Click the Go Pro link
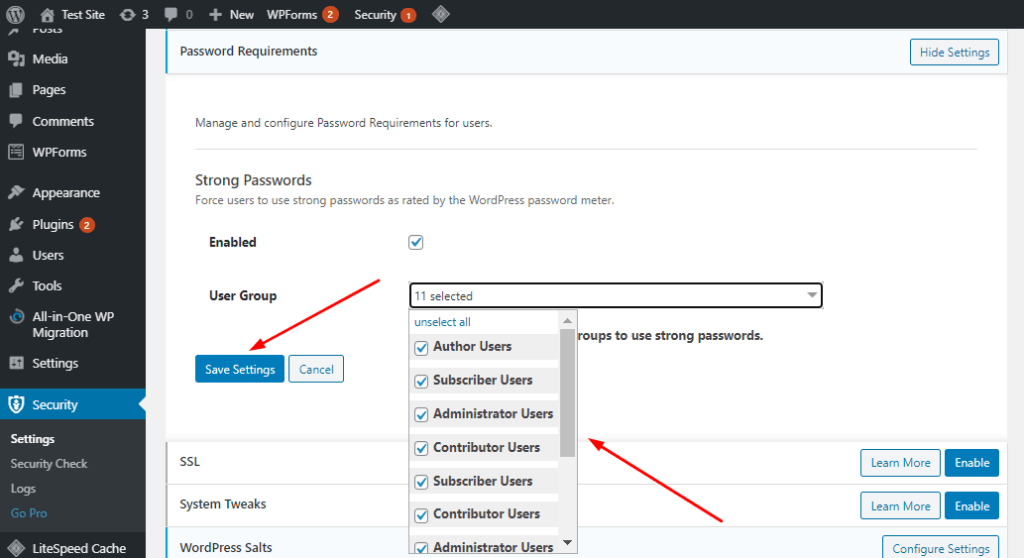The width and height of the screenshot is (1024, 558). (x=29, y=513)
